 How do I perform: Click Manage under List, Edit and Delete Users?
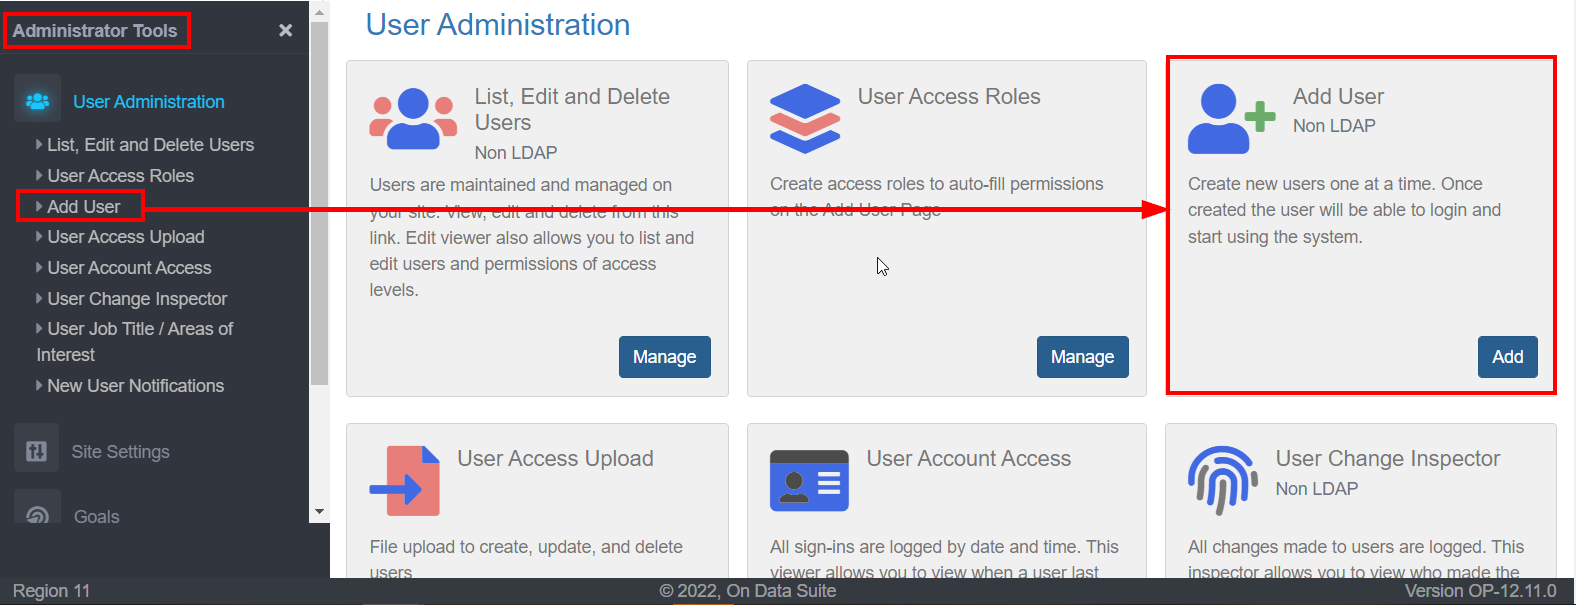click(x=664, y=356)
